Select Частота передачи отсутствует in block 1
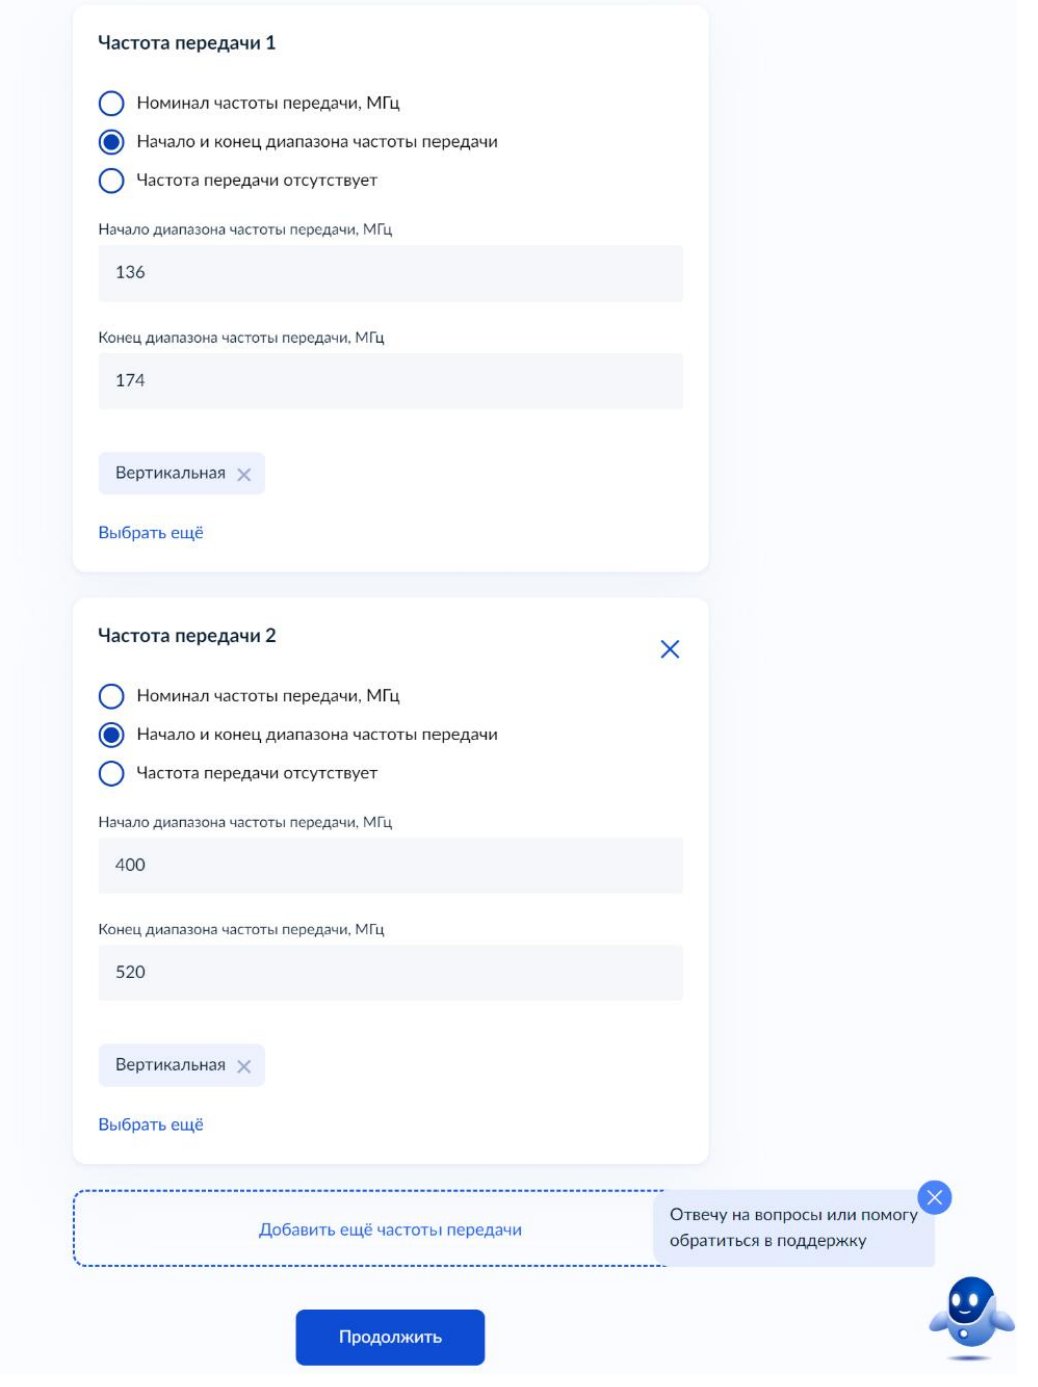This screenshot has height=1387, width=1038. [x=112, y=181]
